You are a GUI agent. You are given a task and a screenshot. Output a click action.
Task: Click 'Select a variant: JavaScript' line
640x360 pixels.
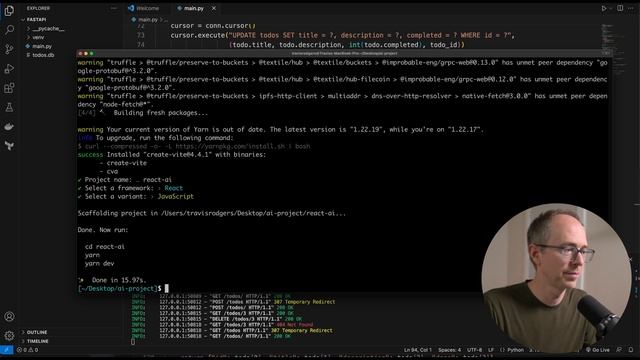136,196
